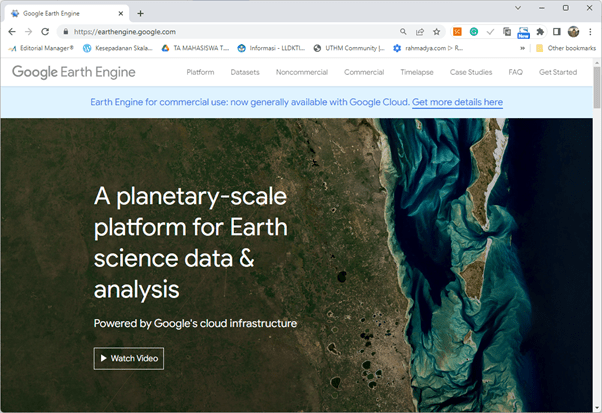The height and width of the screenshot is (413, 602).
Task: Click the address bar URL field
Action: (x=230, y=31)
